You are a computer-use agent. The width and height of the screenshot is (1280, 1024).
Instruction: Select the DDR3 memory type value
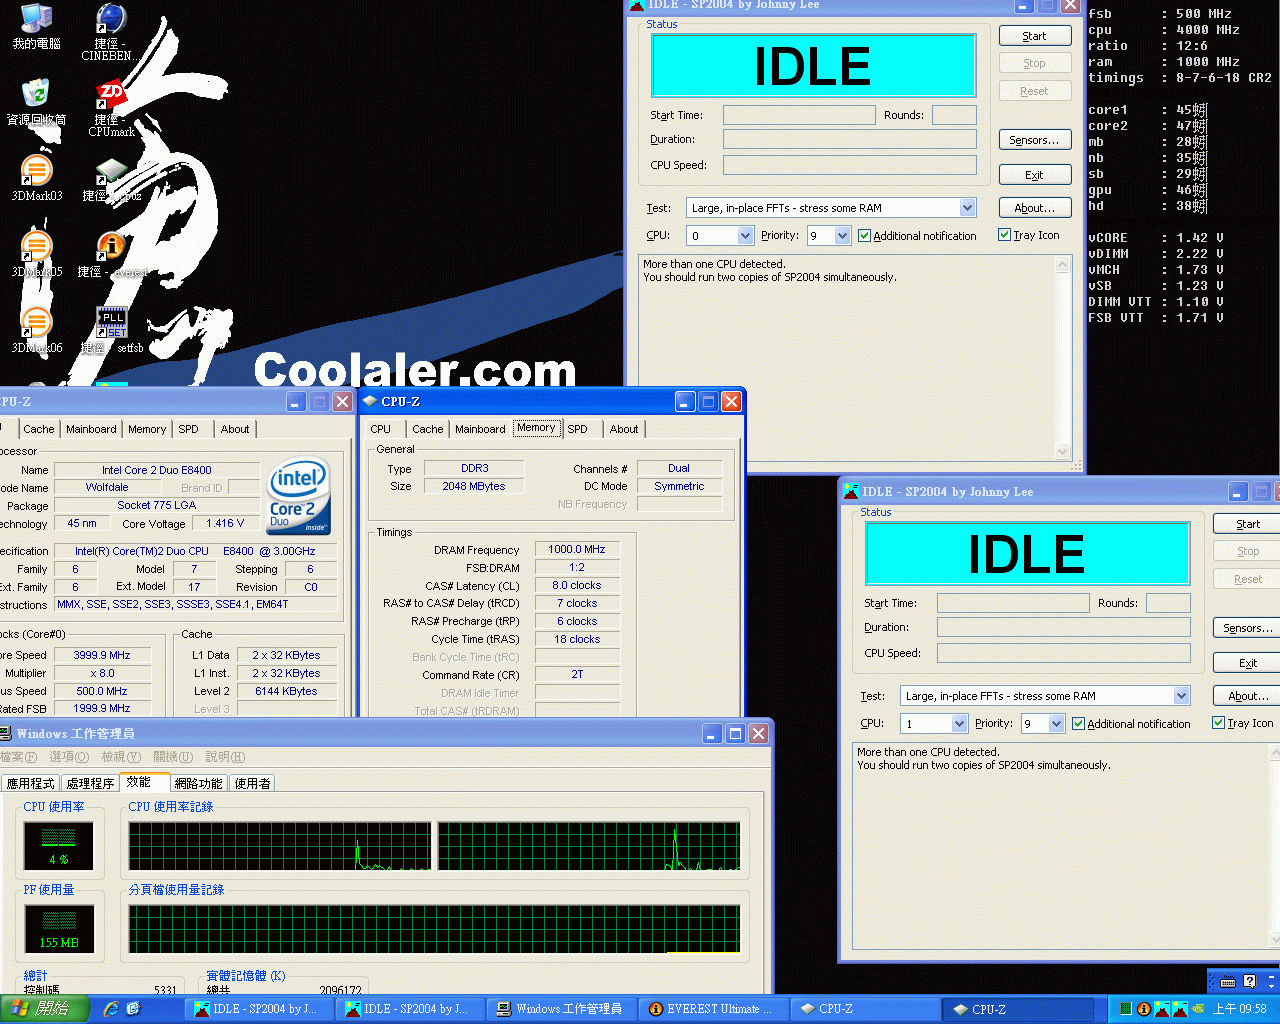[x=474, y=468]
